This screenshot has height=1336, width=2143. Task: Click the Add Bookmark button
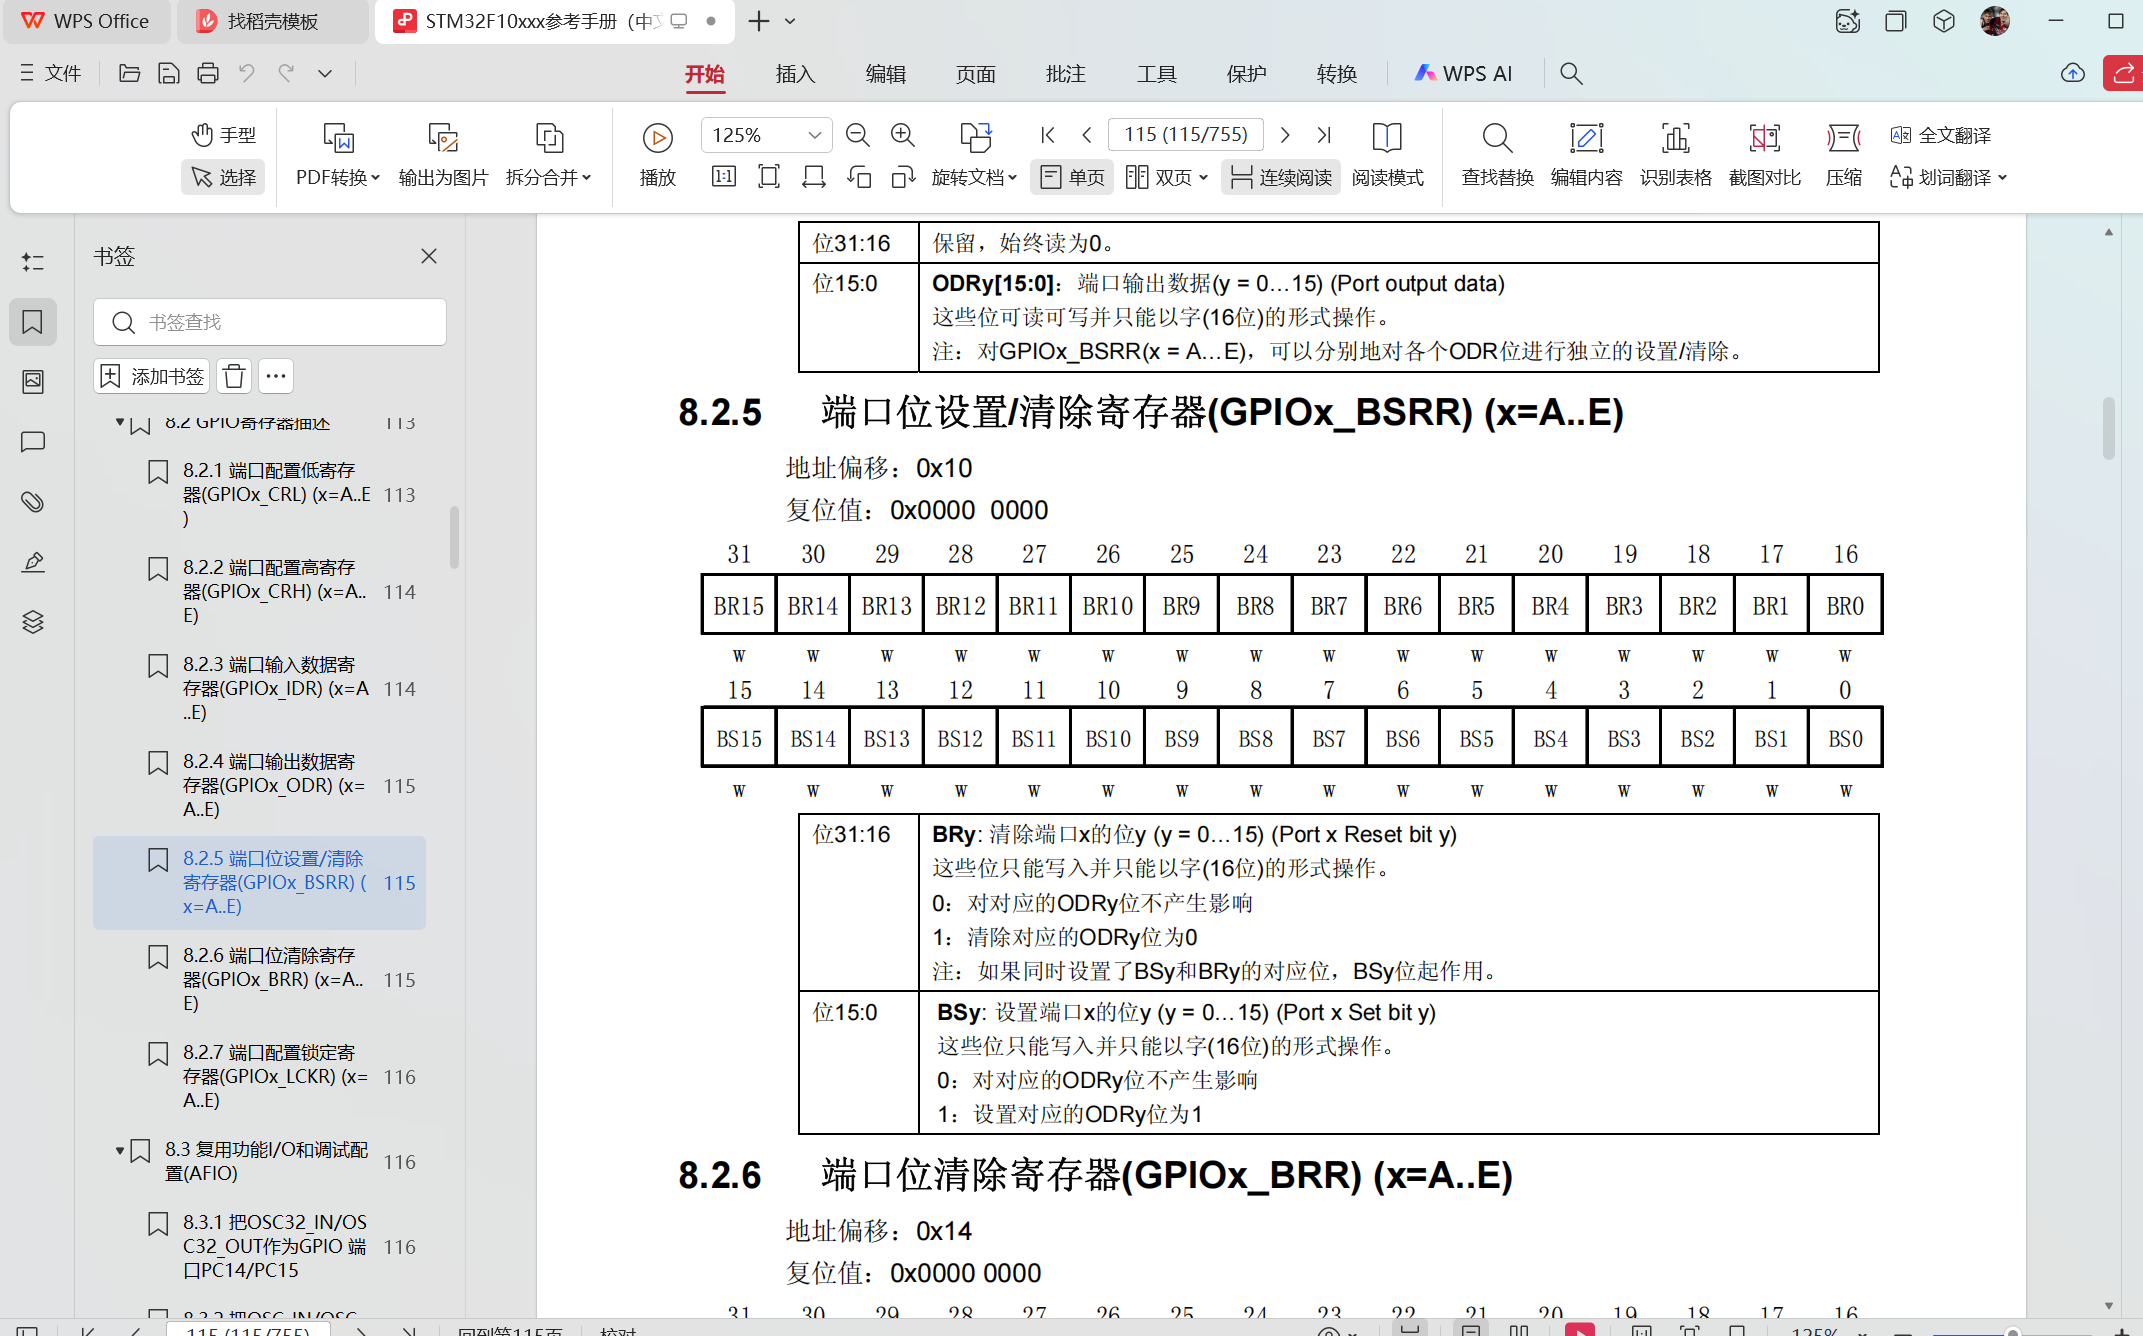[152, 376]
